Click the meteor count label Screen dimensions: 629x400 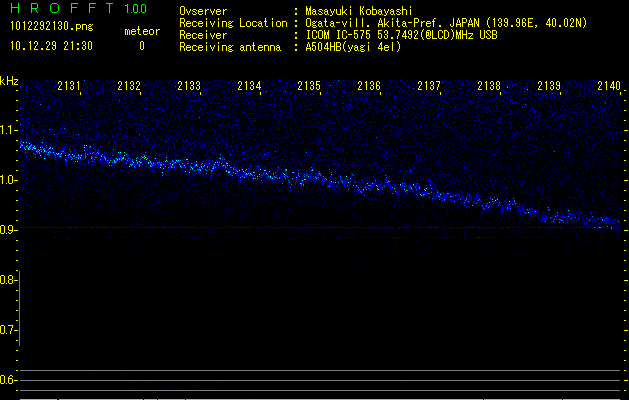[142, 31]
